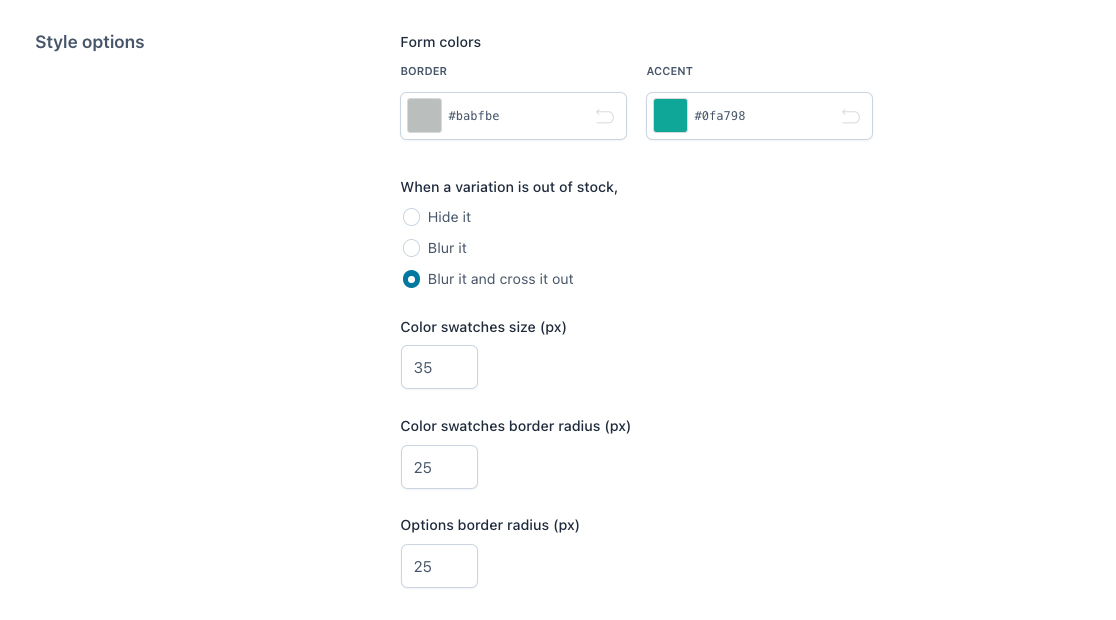Image resolution: width=1116 pixels, height=620 pixels.
Task: Select "Blur it and cross it out" radio
Action: pos(411,279)
